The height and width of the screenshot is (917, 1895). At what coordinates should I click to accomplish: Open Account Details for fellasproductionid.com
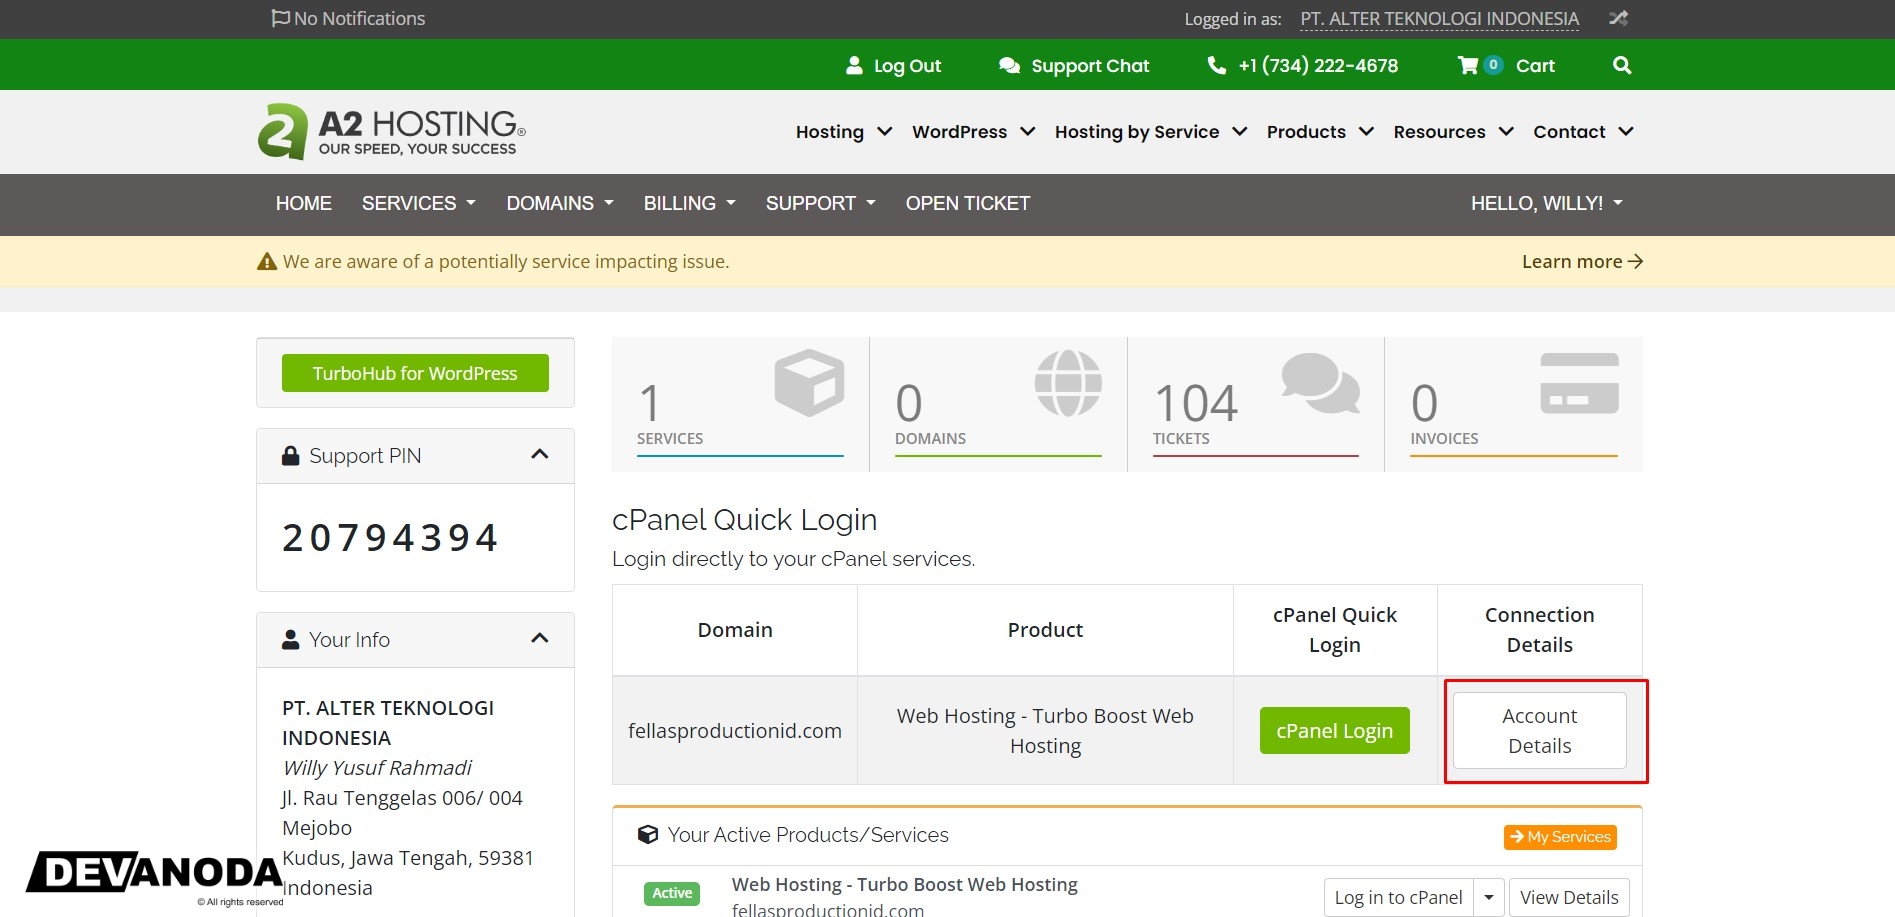pos(1540,731)
